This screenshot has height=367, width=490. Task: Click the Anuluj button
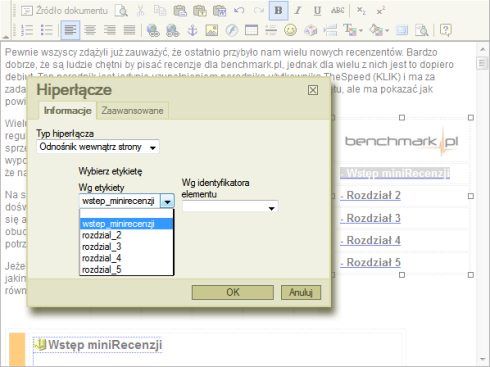tap(301, 292)
